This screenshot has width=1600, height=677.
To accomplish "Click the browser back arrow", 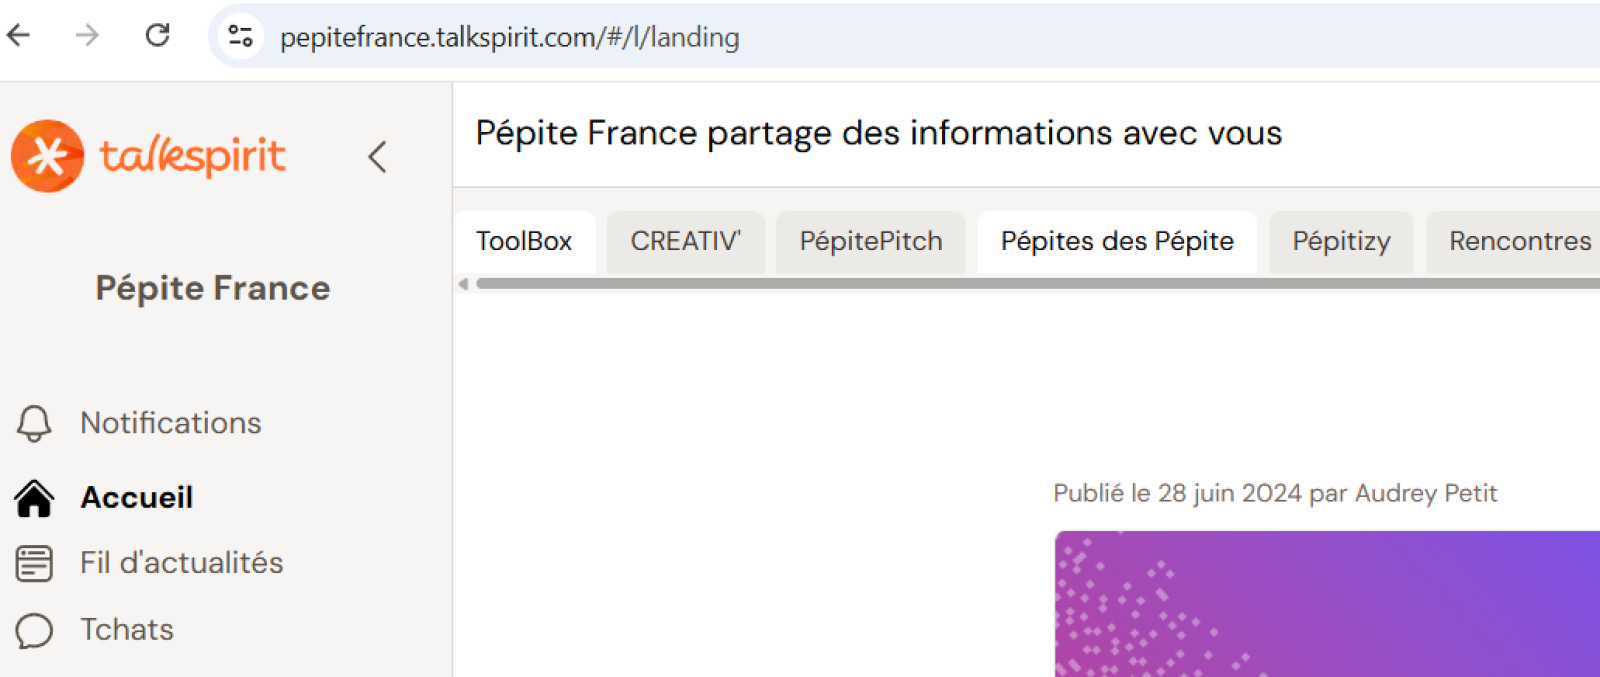I will (19, 36).
